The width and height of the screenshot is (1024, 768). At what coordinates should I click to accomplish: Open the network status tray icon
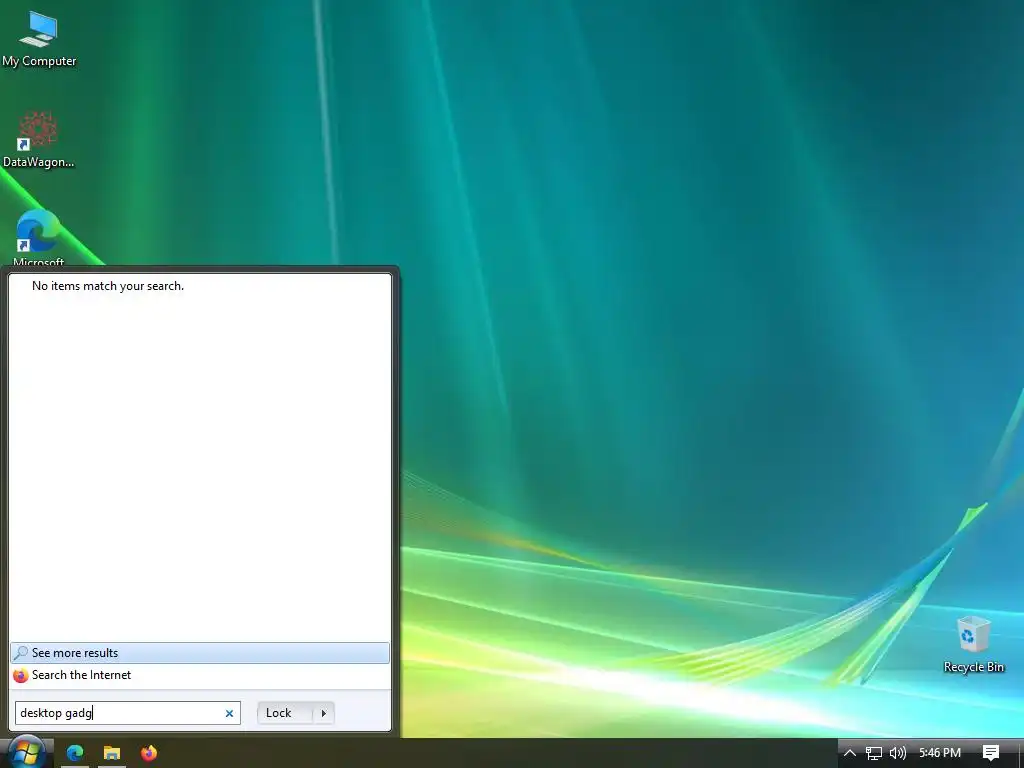pos(874,753)
